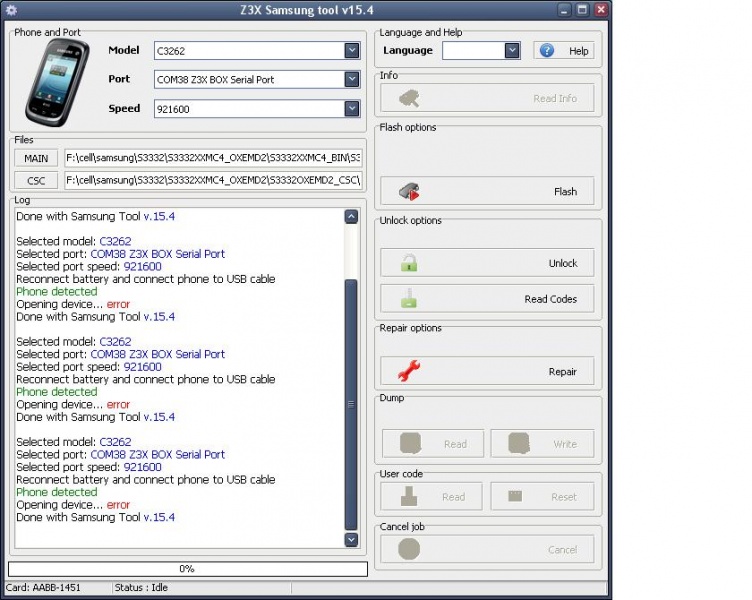Click the Unlock button label

click(563, 263)
